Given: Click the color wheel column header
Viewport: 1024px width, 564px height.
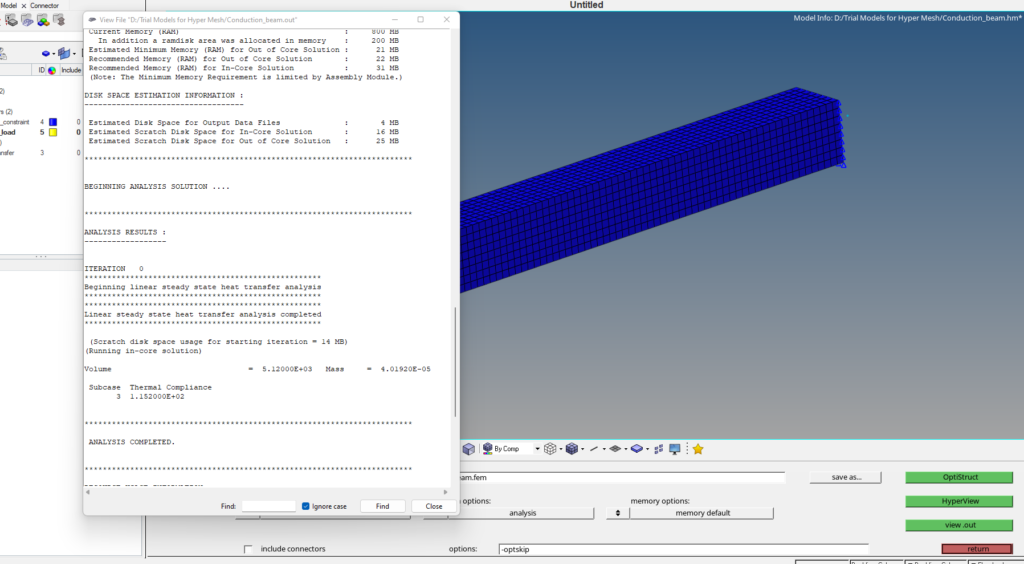Looking at the screenshot, I should [52, 70].
